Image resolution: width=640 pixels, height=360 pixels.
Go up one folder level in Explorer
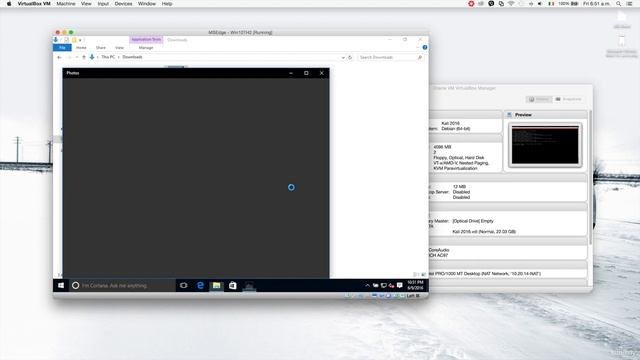(x=84, y=57)
